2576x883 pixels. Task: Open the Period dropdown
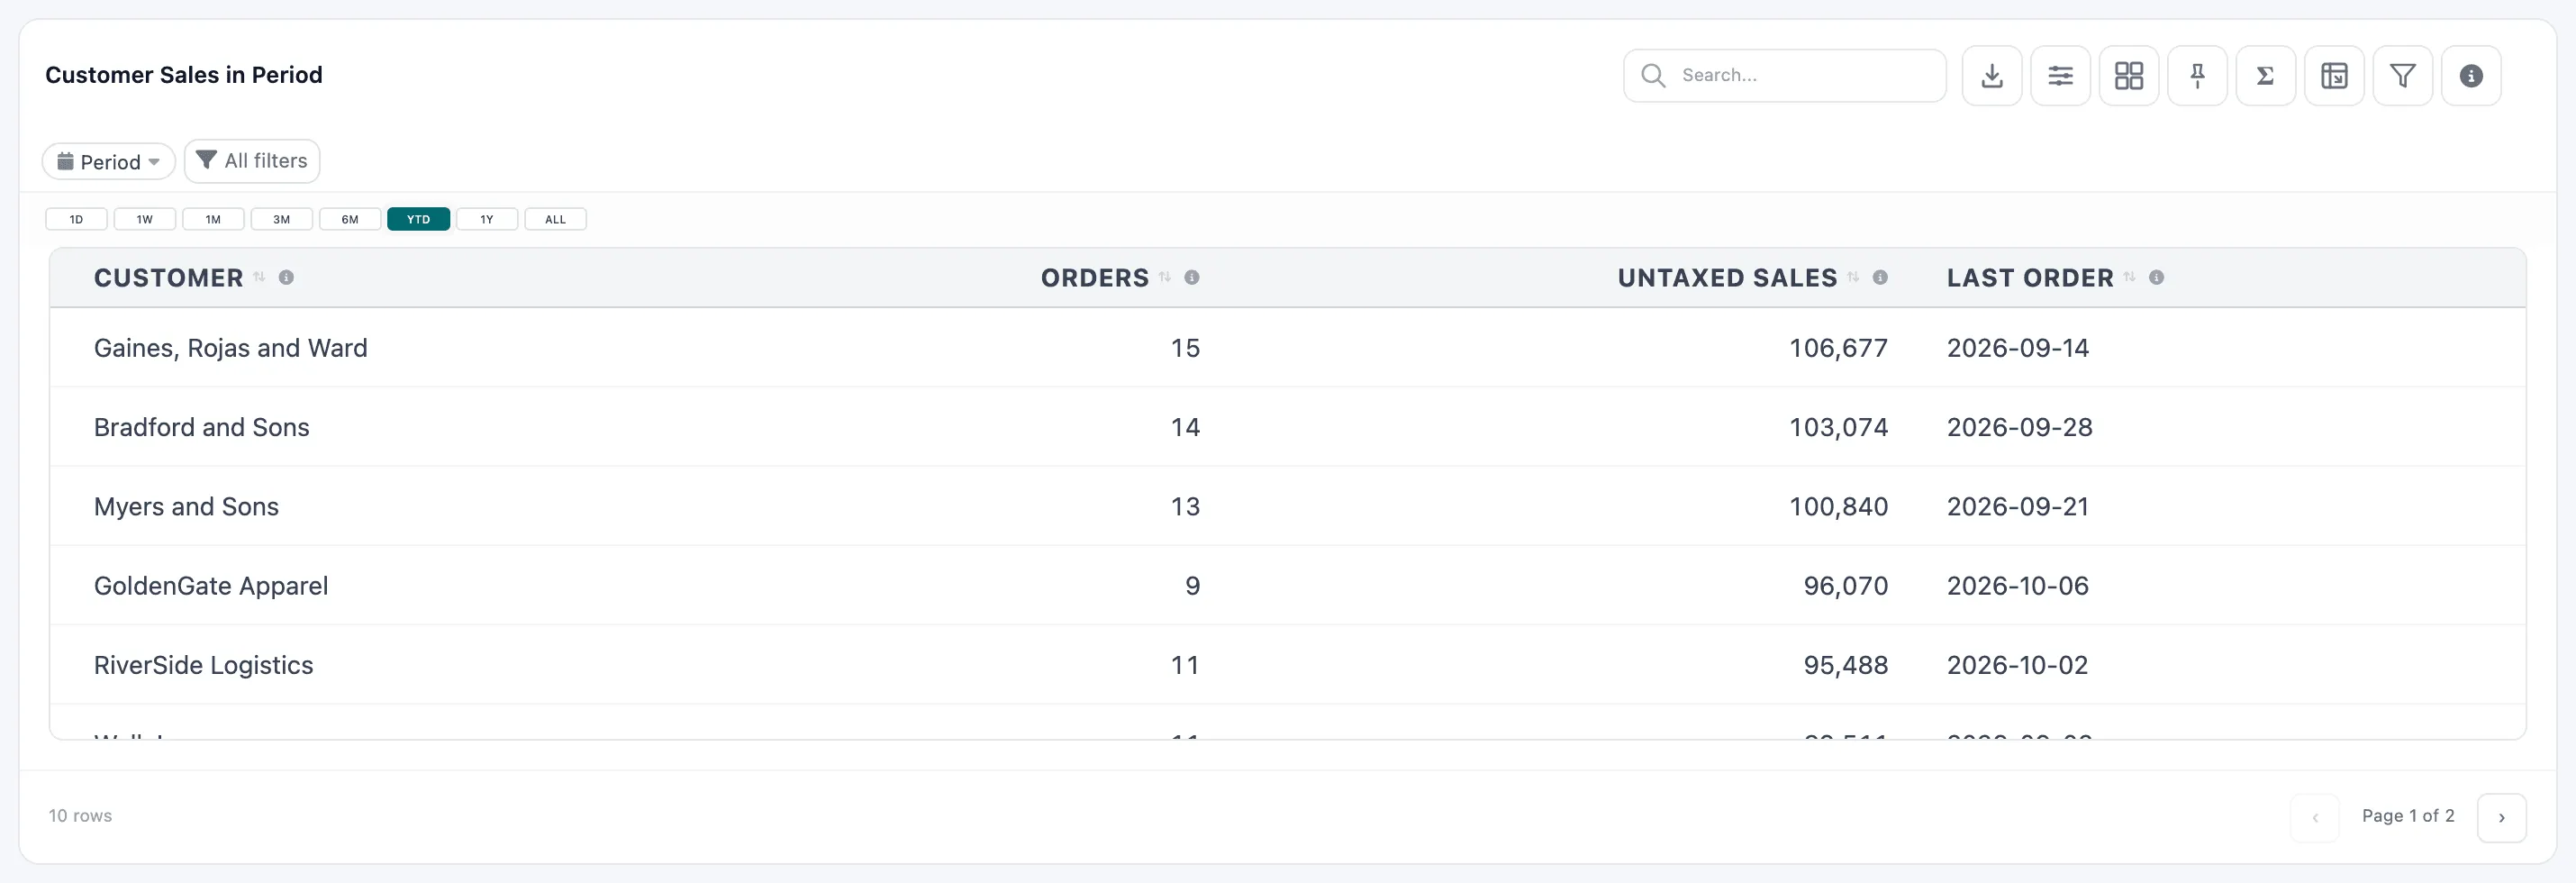coord(109,161)
